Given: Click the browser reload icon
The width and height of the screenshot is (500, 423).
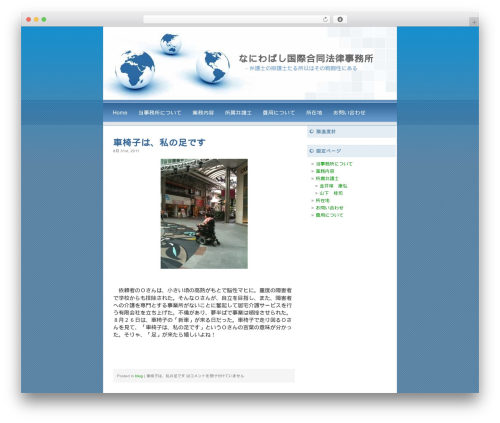Looking at the screenshot, I should [x=325, y=19].
